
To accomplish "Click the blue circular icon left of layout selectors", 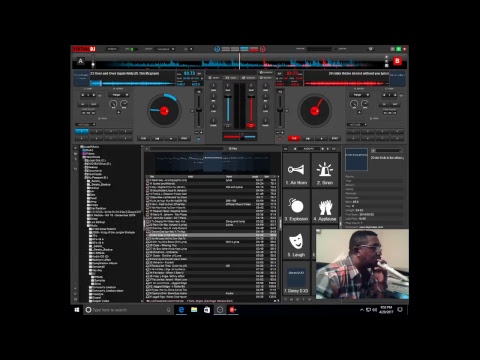I will (x=217, y=49).
